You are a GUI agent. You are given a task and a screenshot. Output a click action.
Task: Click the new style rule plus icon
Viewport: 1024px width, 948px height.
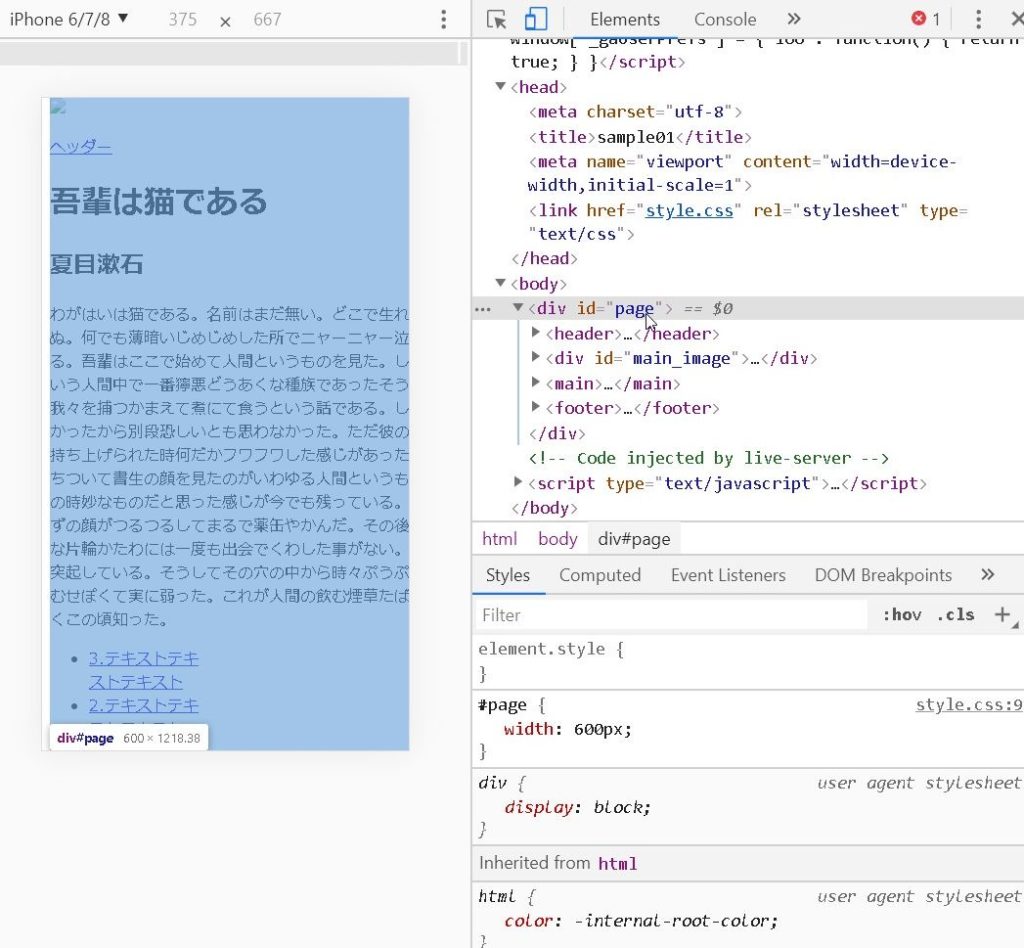click(x=1002, y=615)
